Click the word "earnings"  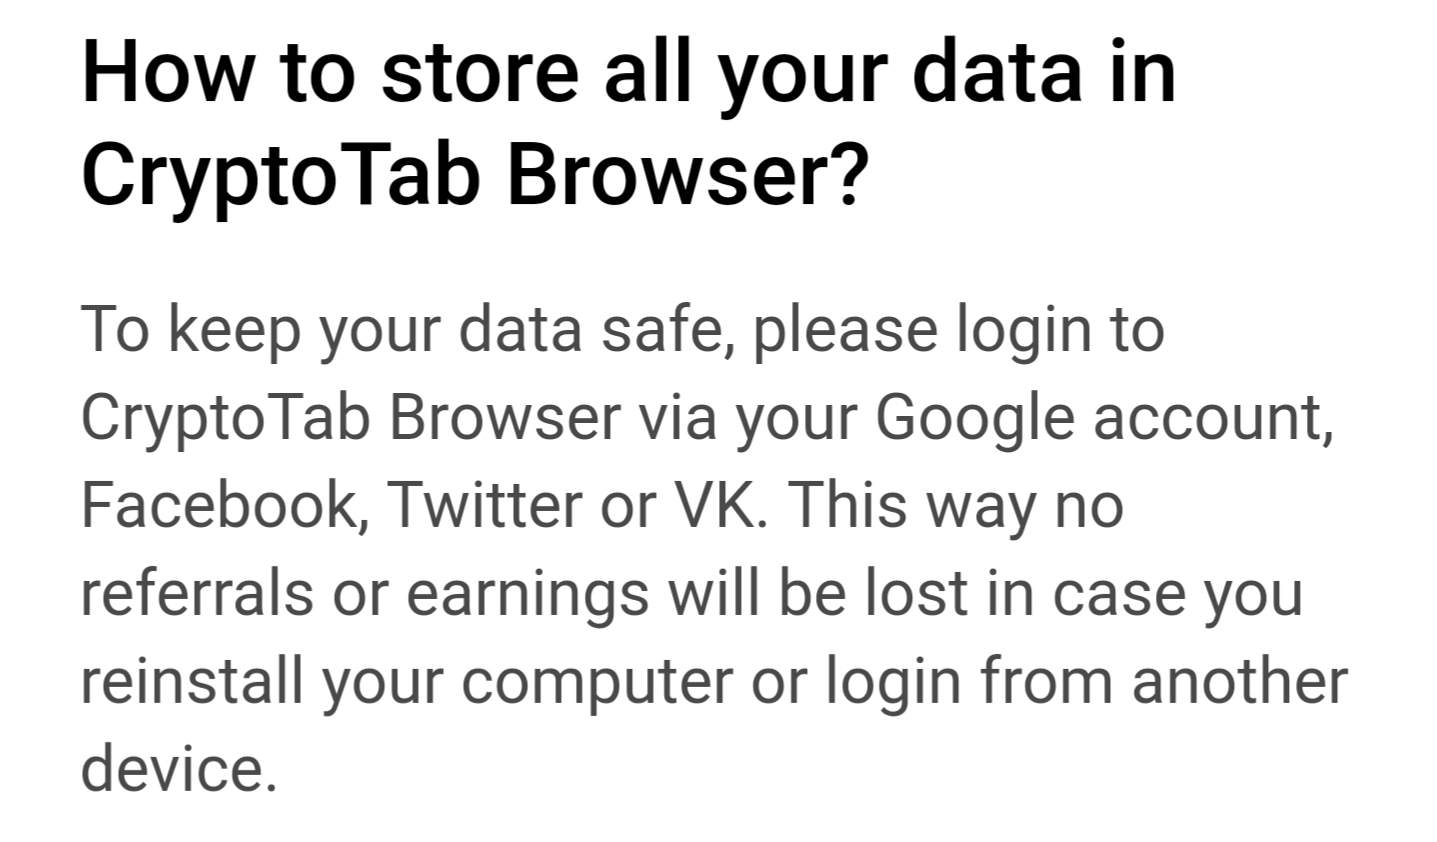coord(527,593)
